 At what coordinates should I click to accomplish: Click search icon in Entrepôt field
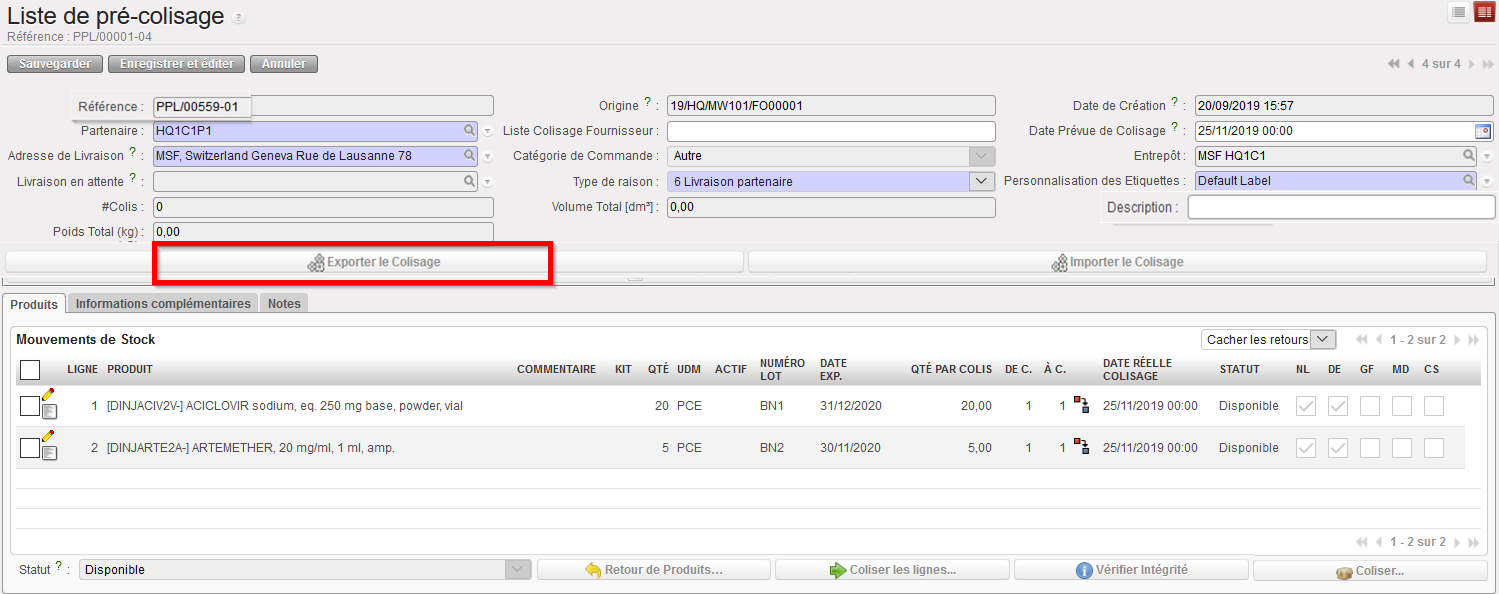tap(1469, 156)
